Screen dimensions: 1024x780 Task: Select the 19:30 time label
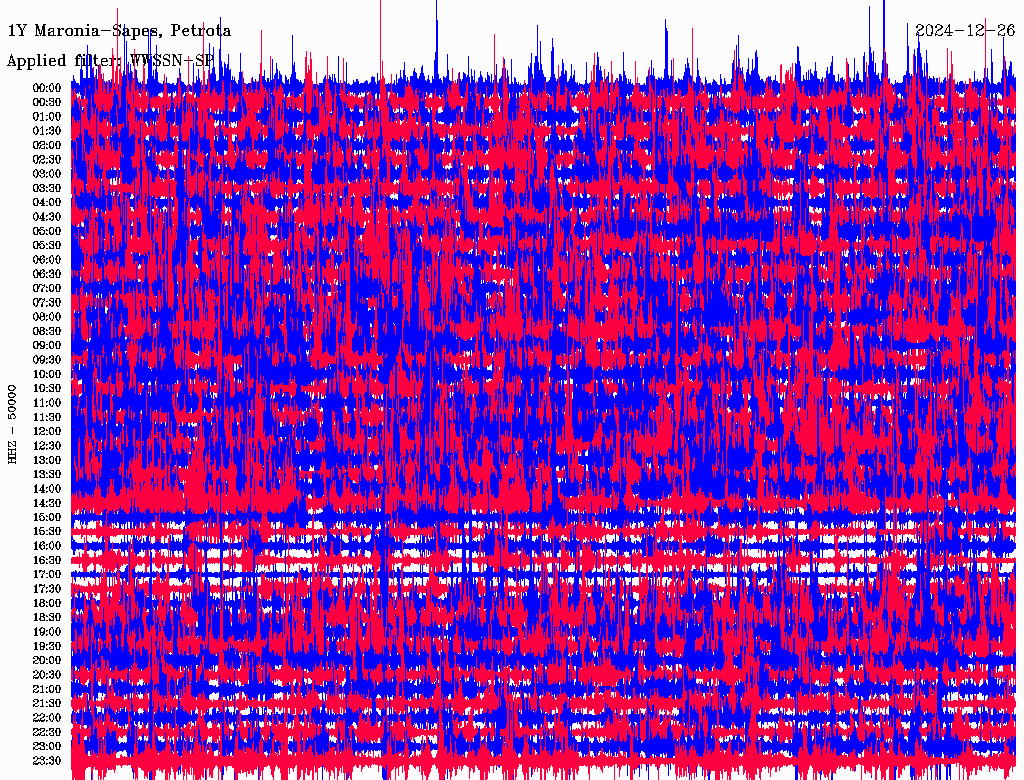[47, 646]
